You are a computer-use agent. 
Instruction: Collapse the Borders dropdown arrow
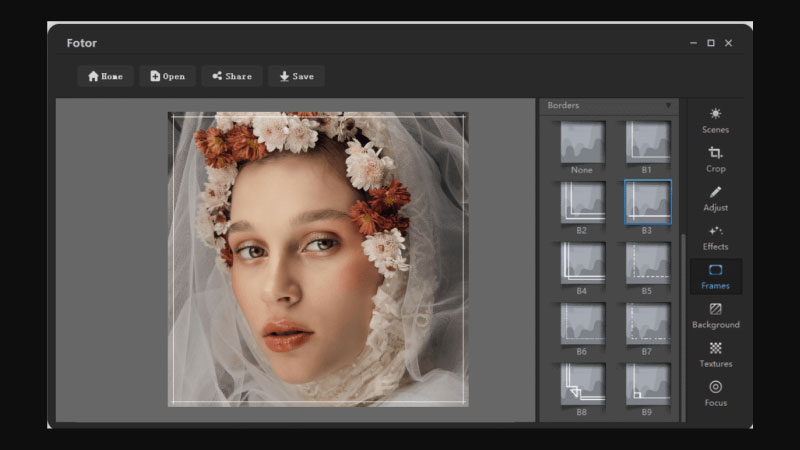pos(669,105)
